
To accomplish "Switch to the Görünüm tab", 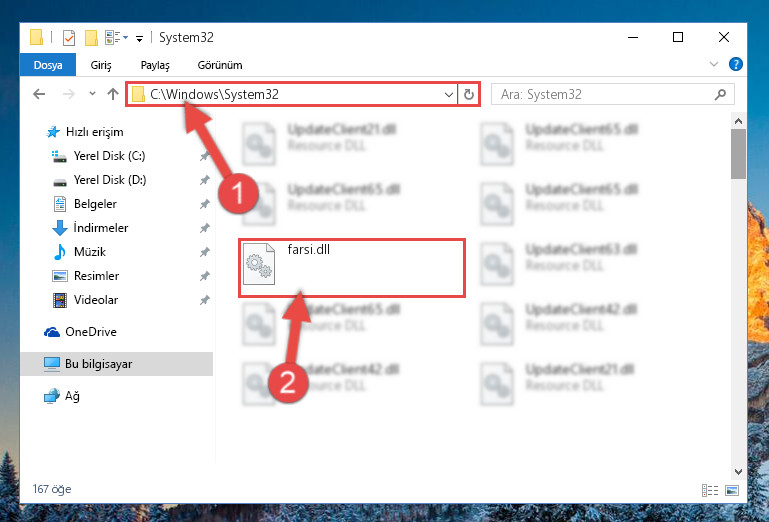I will pos(220,65).
